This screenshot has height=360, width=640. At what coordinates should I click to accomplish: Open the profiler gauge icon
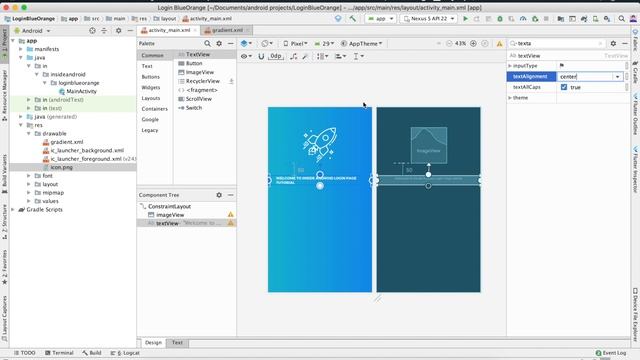point(523,19)
